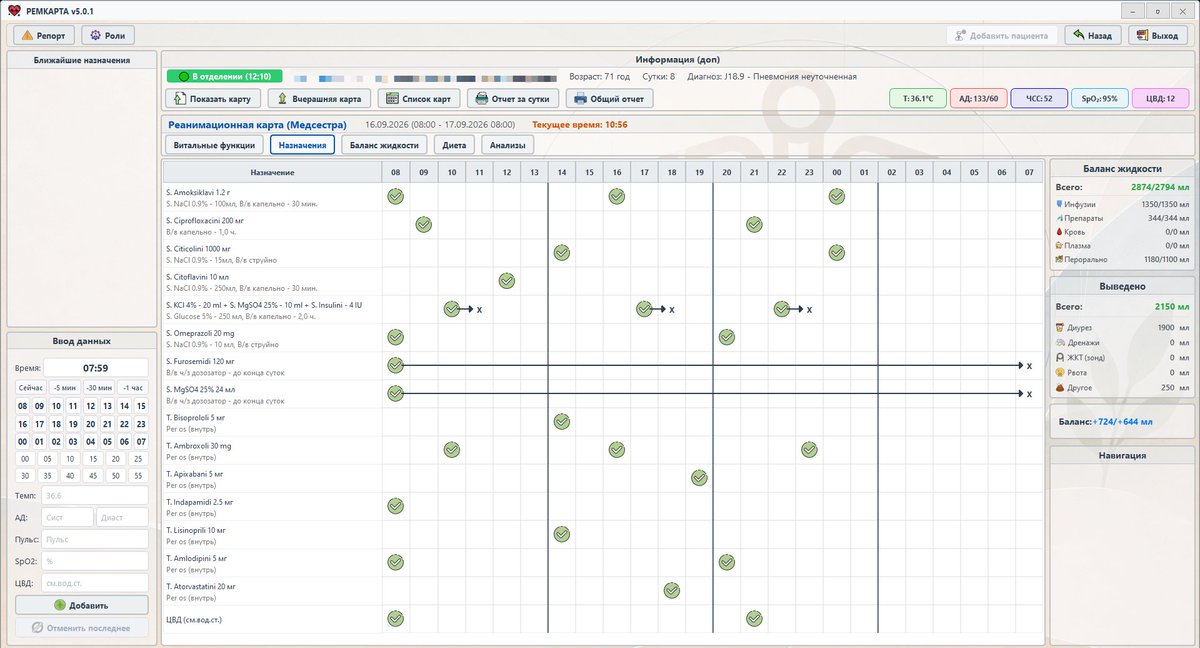
Task: Click the В отделении (12:10) status badge
Action: [x=224, y=76]
